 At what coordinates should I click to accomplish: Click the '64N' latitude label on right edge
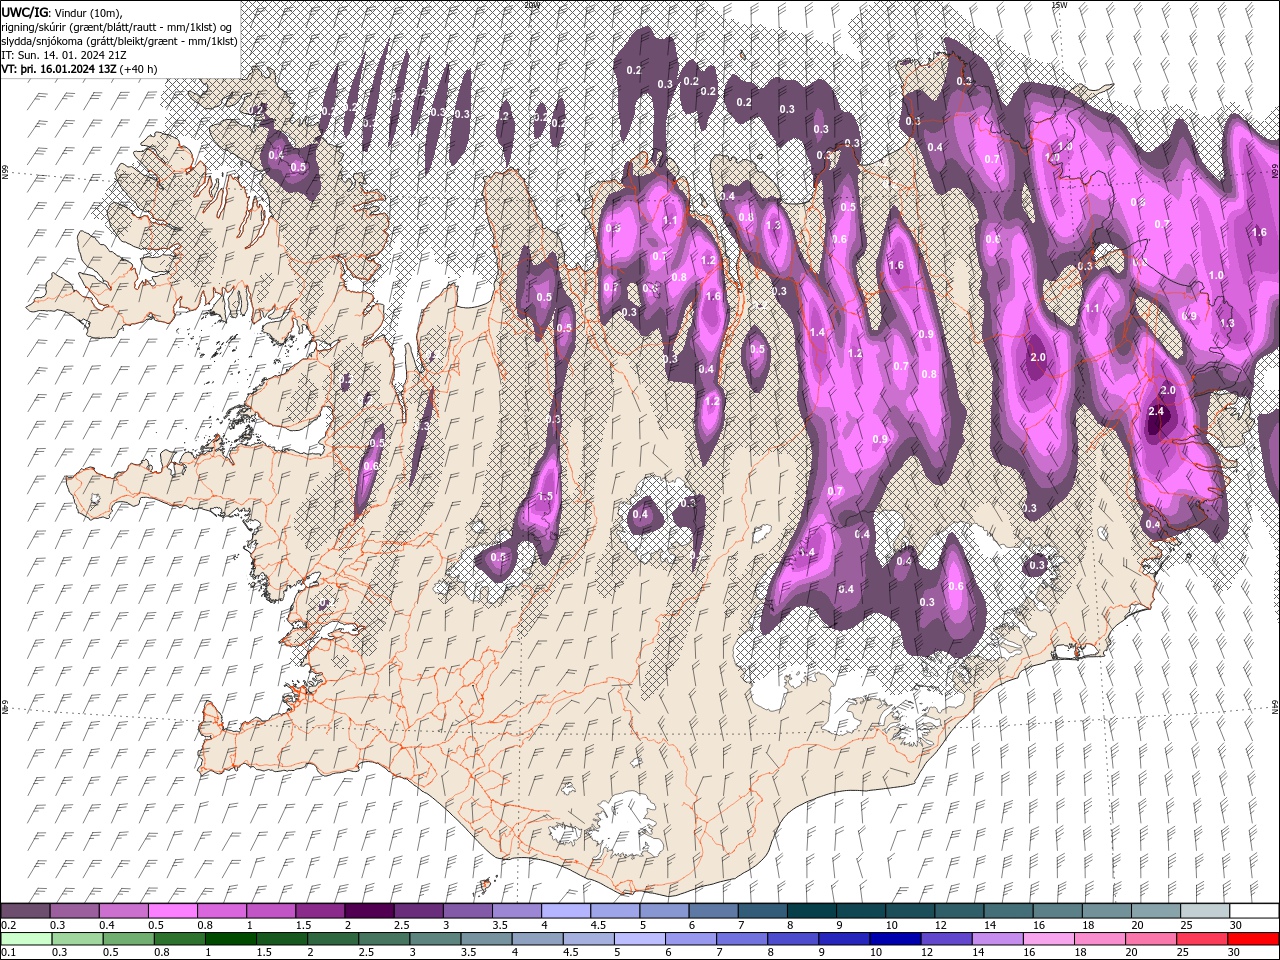pos(1274,706)
